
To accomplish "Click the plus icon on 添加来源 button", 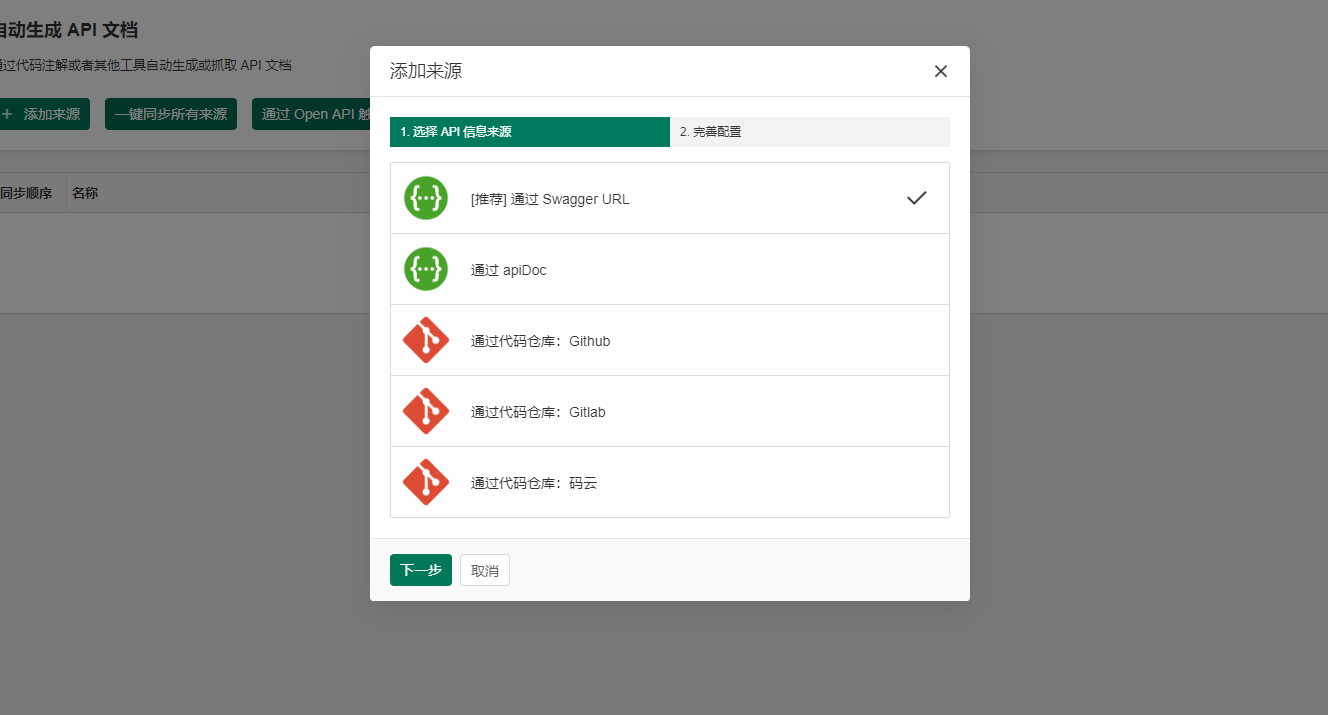I will [7, 114].
